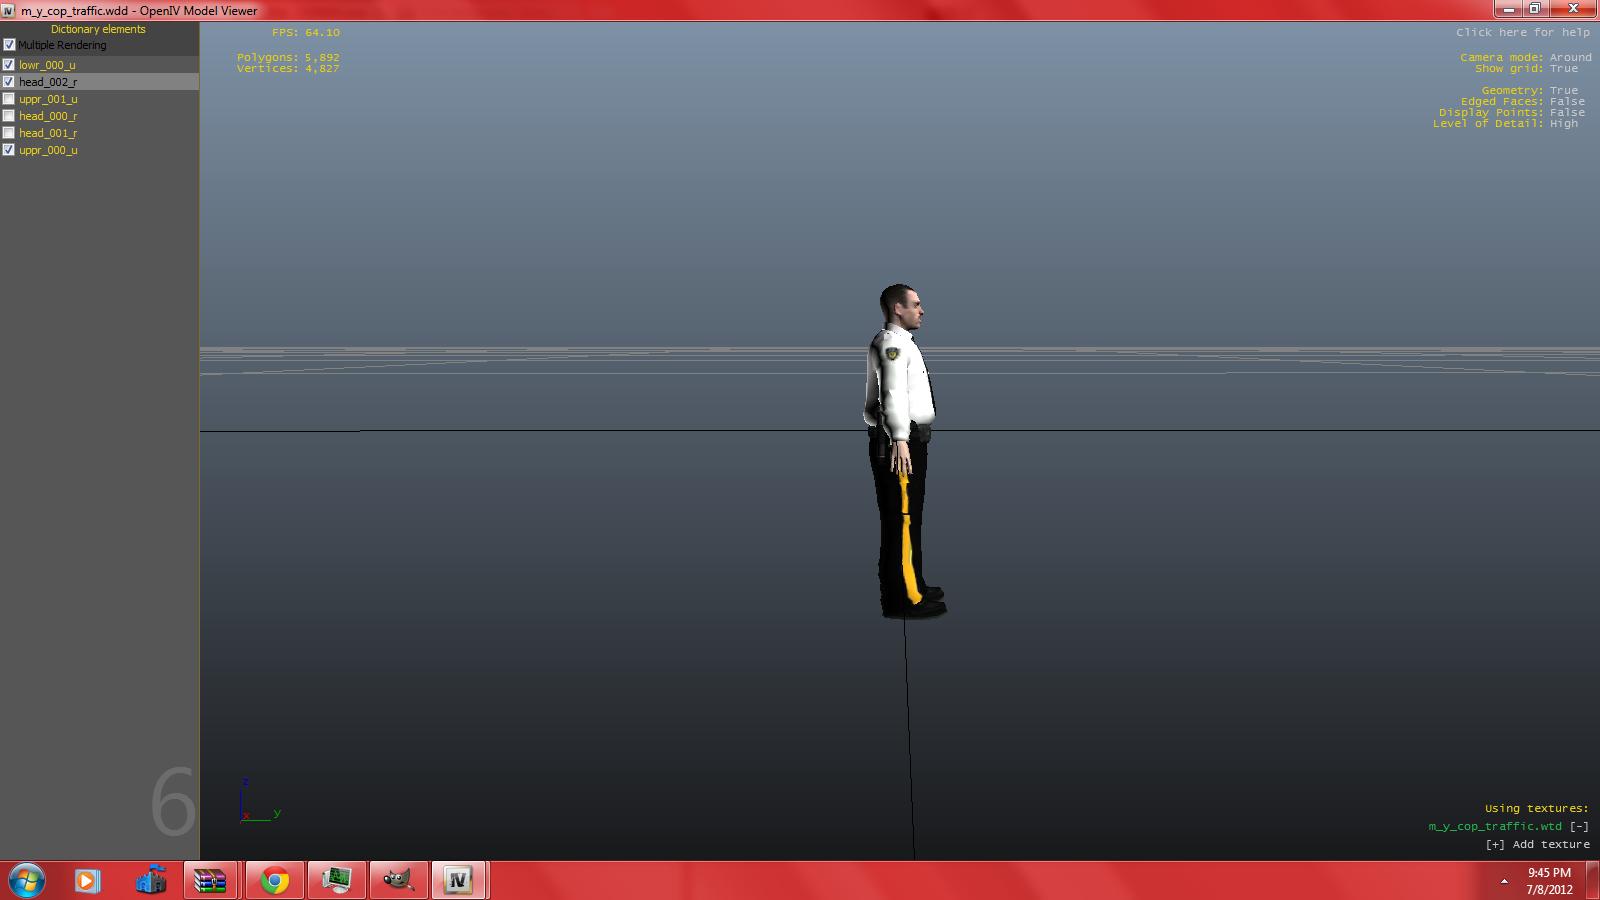The image size is (1600, 900).
Task: Check the head_000_r checkbox
Action: [9, 116]
